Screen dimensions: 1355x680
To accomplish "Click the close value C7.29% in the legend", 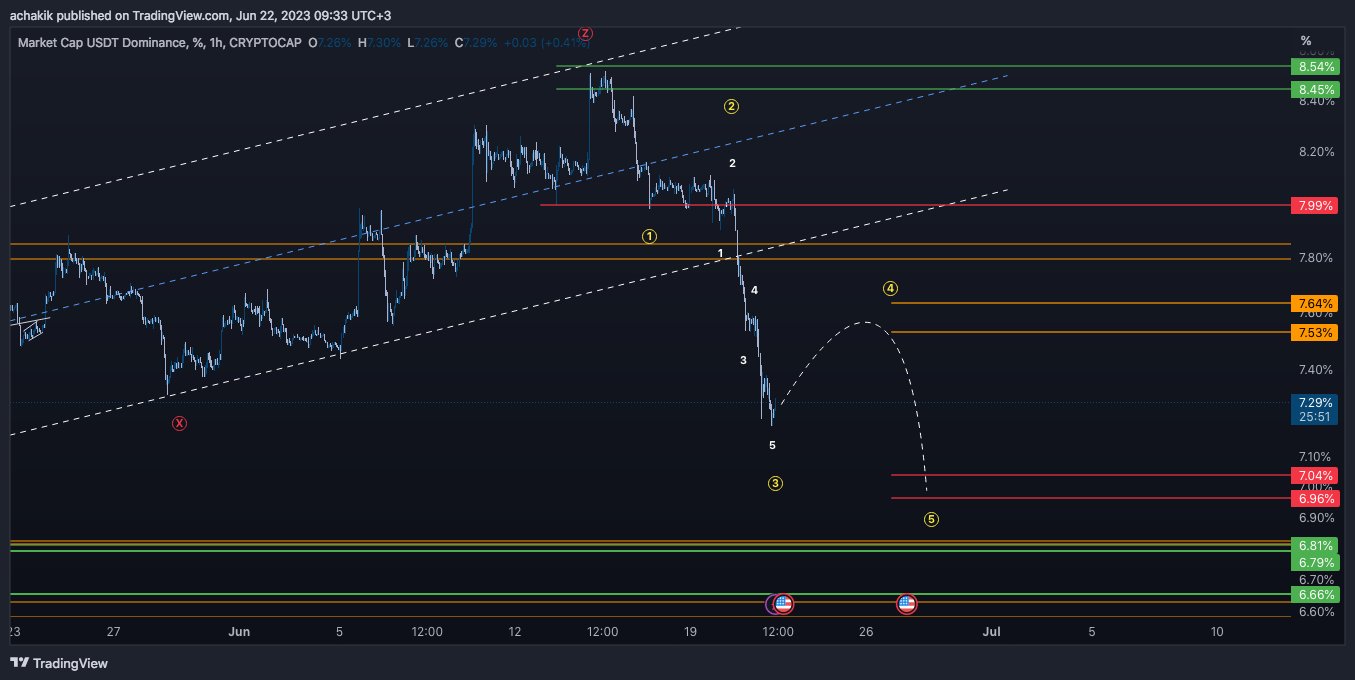I will pos(477,42).
